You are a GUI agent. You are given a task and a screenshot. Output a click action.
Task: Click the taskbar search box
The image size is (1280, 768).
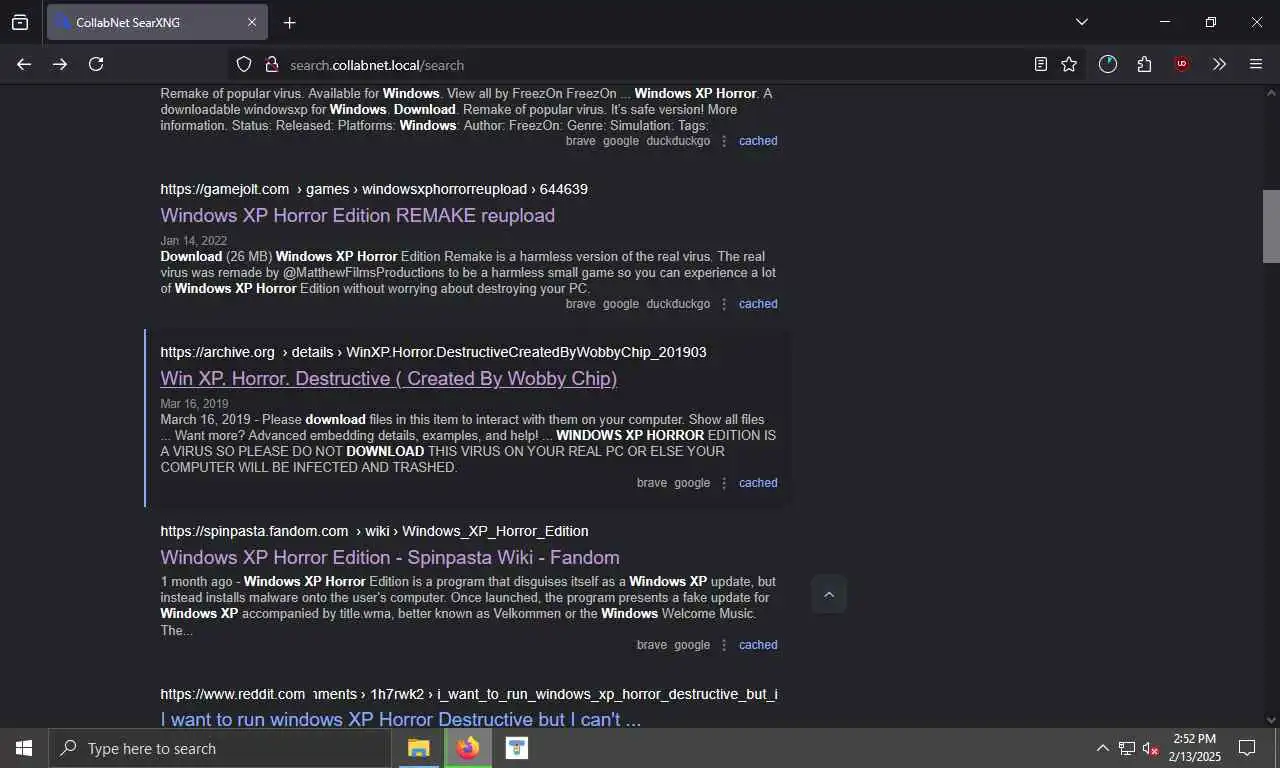[220, 748]
